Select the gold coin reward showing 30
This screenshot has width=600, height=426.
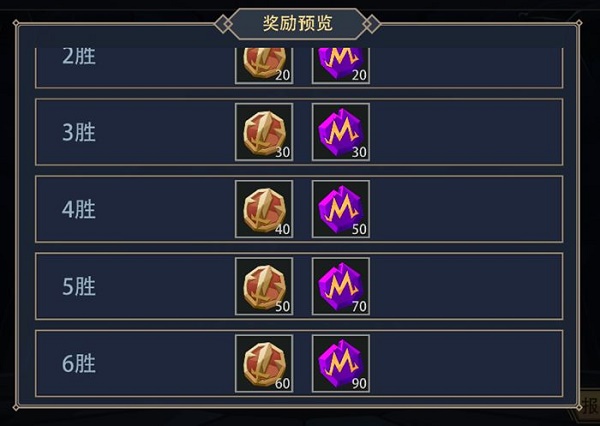point(264,132)
